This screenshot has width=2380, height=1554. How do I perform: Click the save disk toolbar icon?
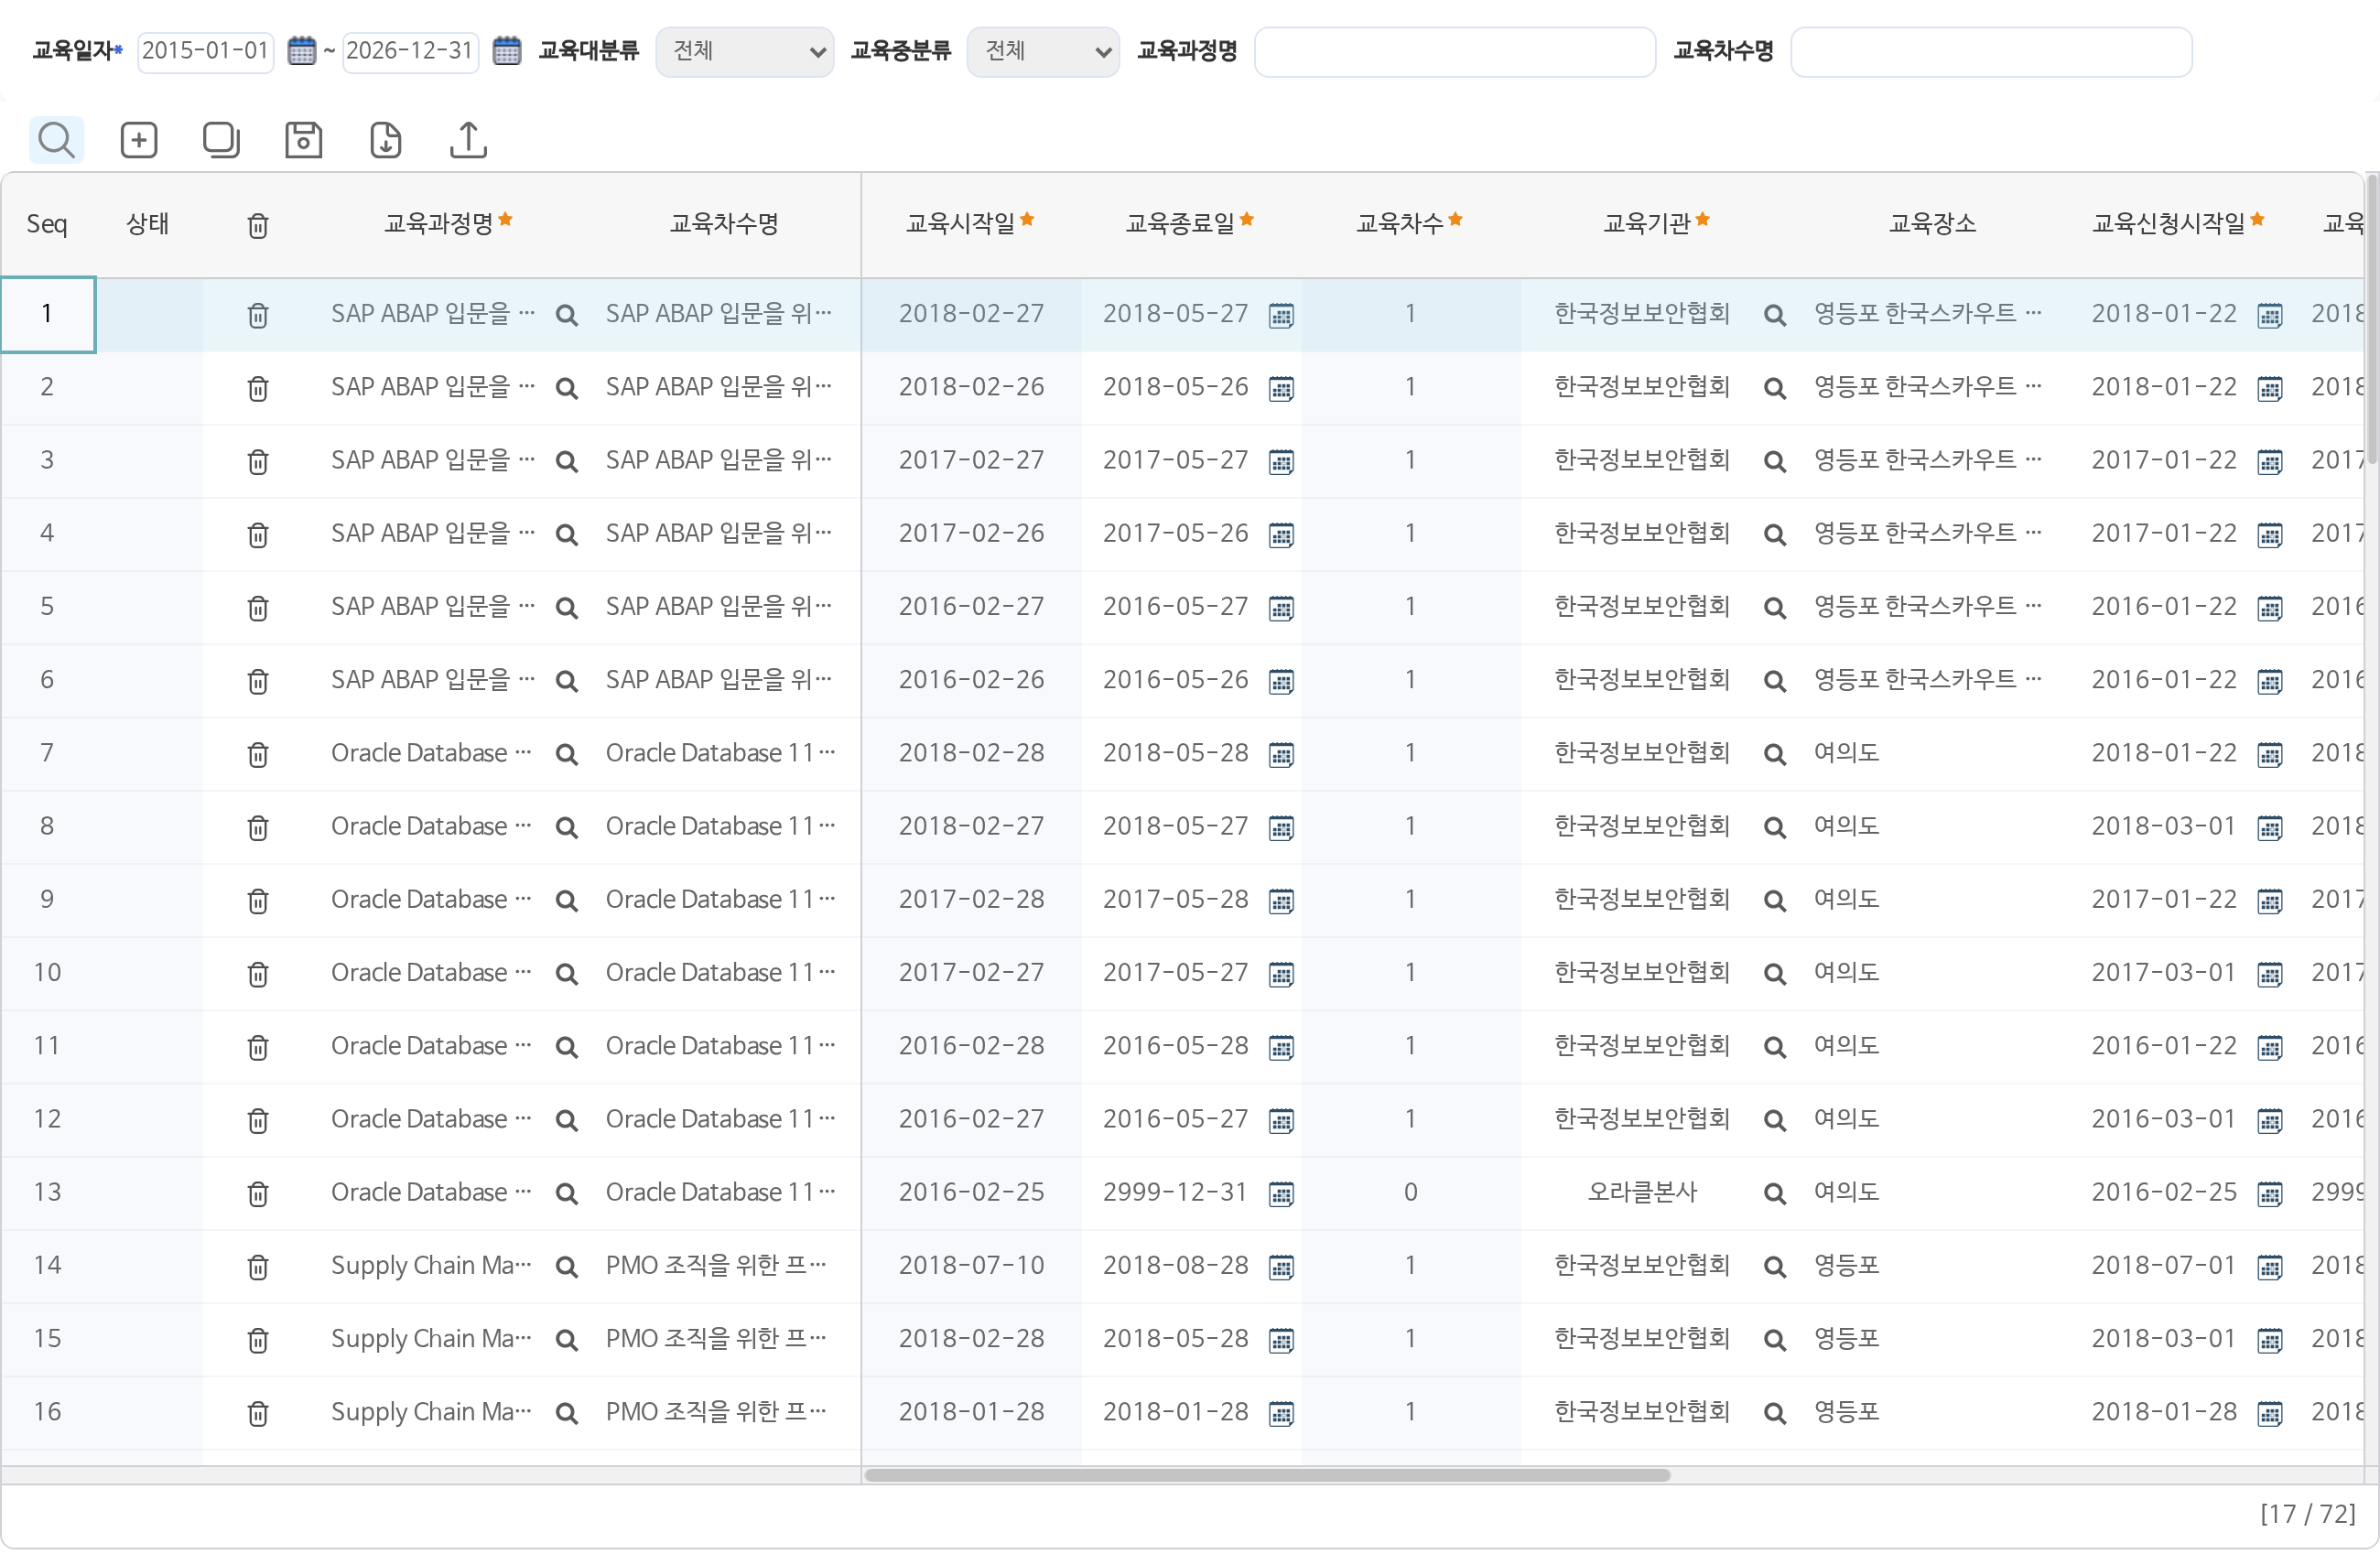(303, 140)
